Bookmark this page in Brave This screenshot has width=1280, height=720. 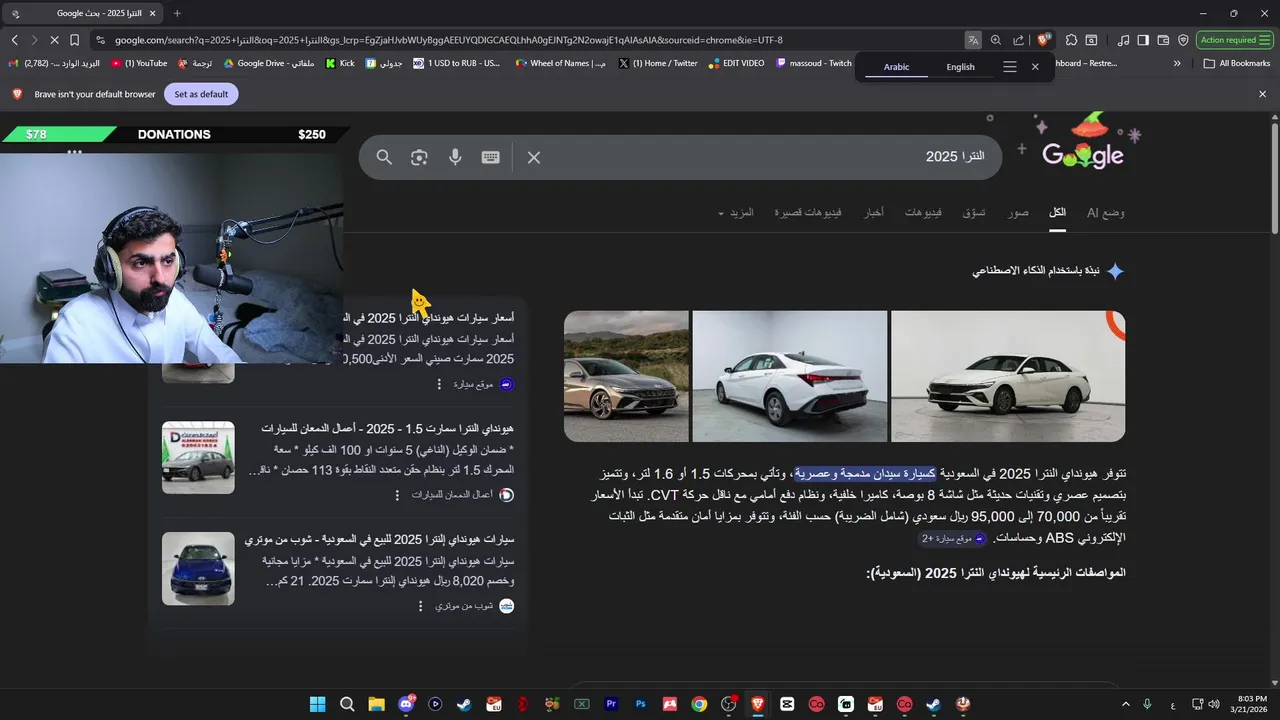coord(74,40)
